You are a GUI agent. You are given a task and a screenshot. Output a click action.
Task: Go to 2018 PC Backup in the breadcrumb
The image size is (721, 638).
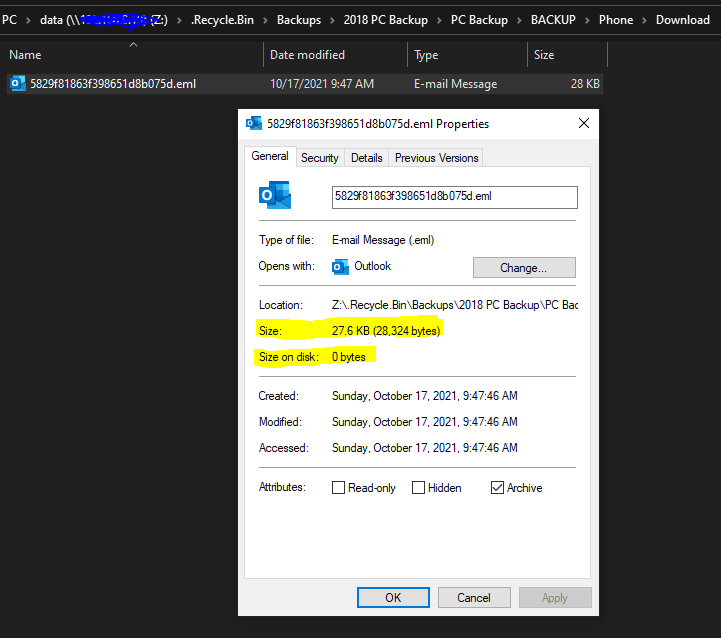point(386,20)
